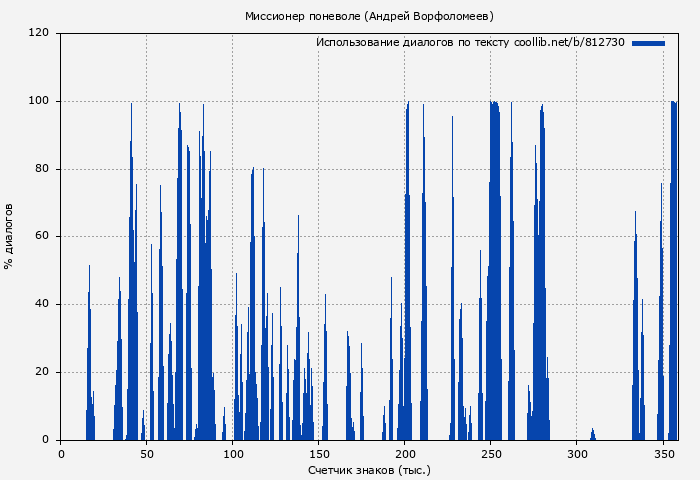Click the 20 tick on the vertical axis
This screenshot has height=480, width=700.
42,372
